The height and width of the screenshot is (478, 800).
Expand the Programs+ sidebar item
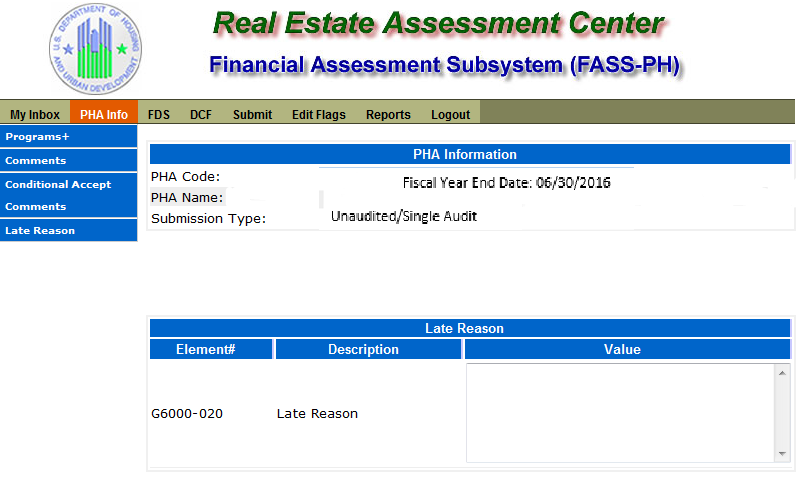tap(68, 136)
